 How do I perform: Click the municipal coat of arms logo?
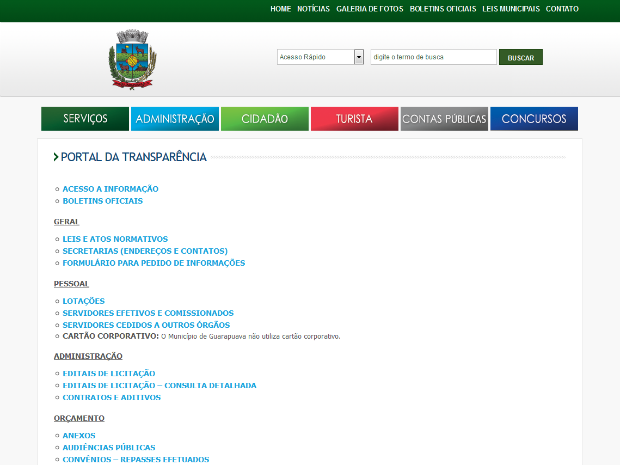(x=133, y=58)
